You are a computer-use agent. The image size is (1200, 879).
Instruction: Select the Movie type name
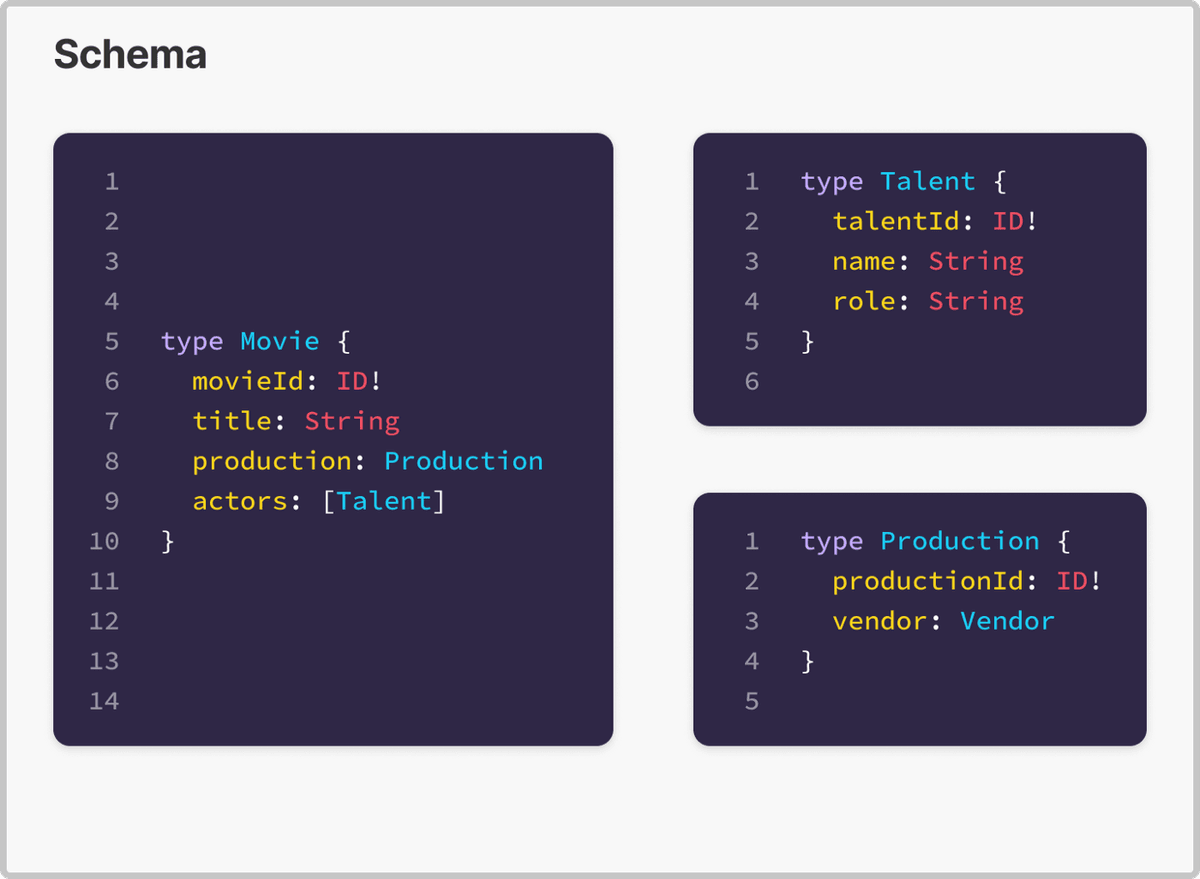coord(280,341)
